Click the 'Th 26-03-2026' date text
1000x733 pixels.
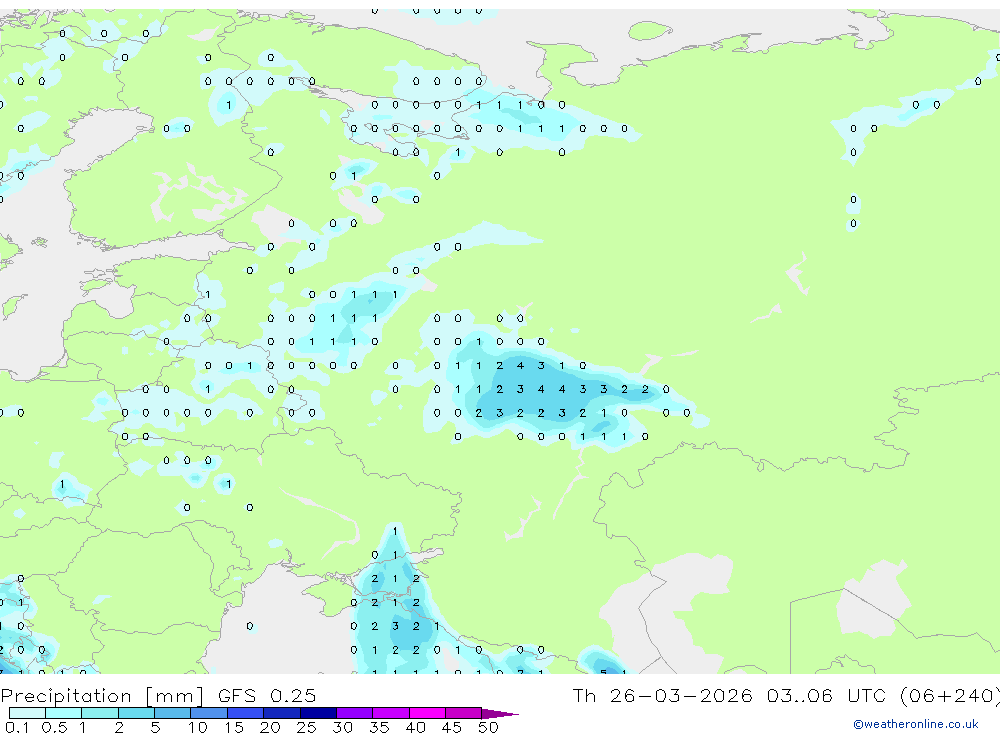coord(662,695)
